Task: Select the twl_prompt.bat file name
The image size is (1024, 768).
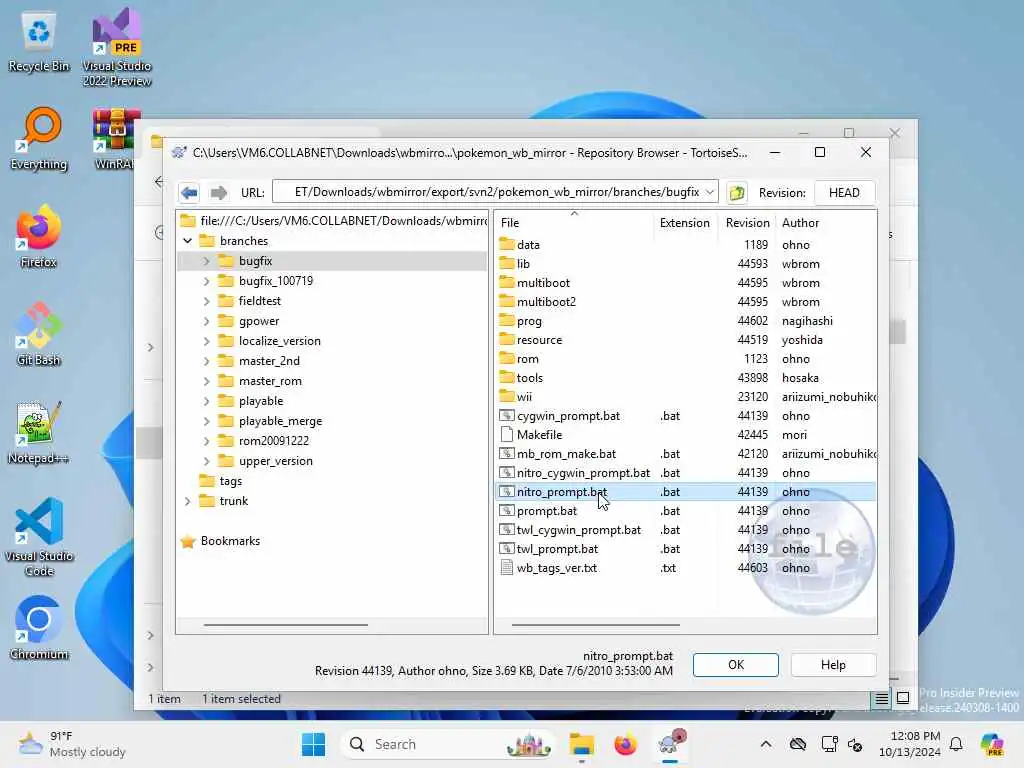Action: (557, 549)
